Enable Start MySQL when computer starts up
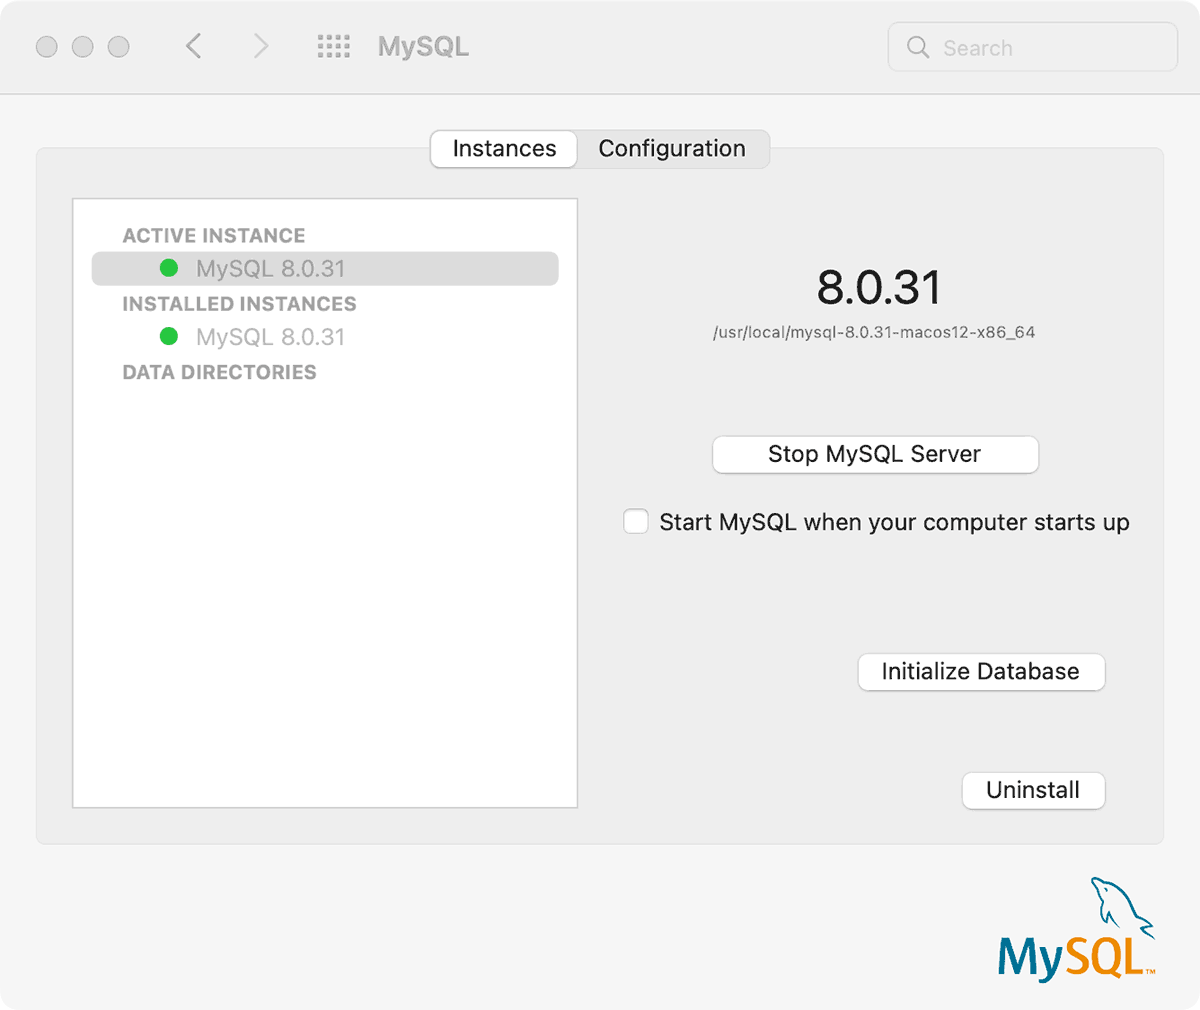 pos(636,521)
